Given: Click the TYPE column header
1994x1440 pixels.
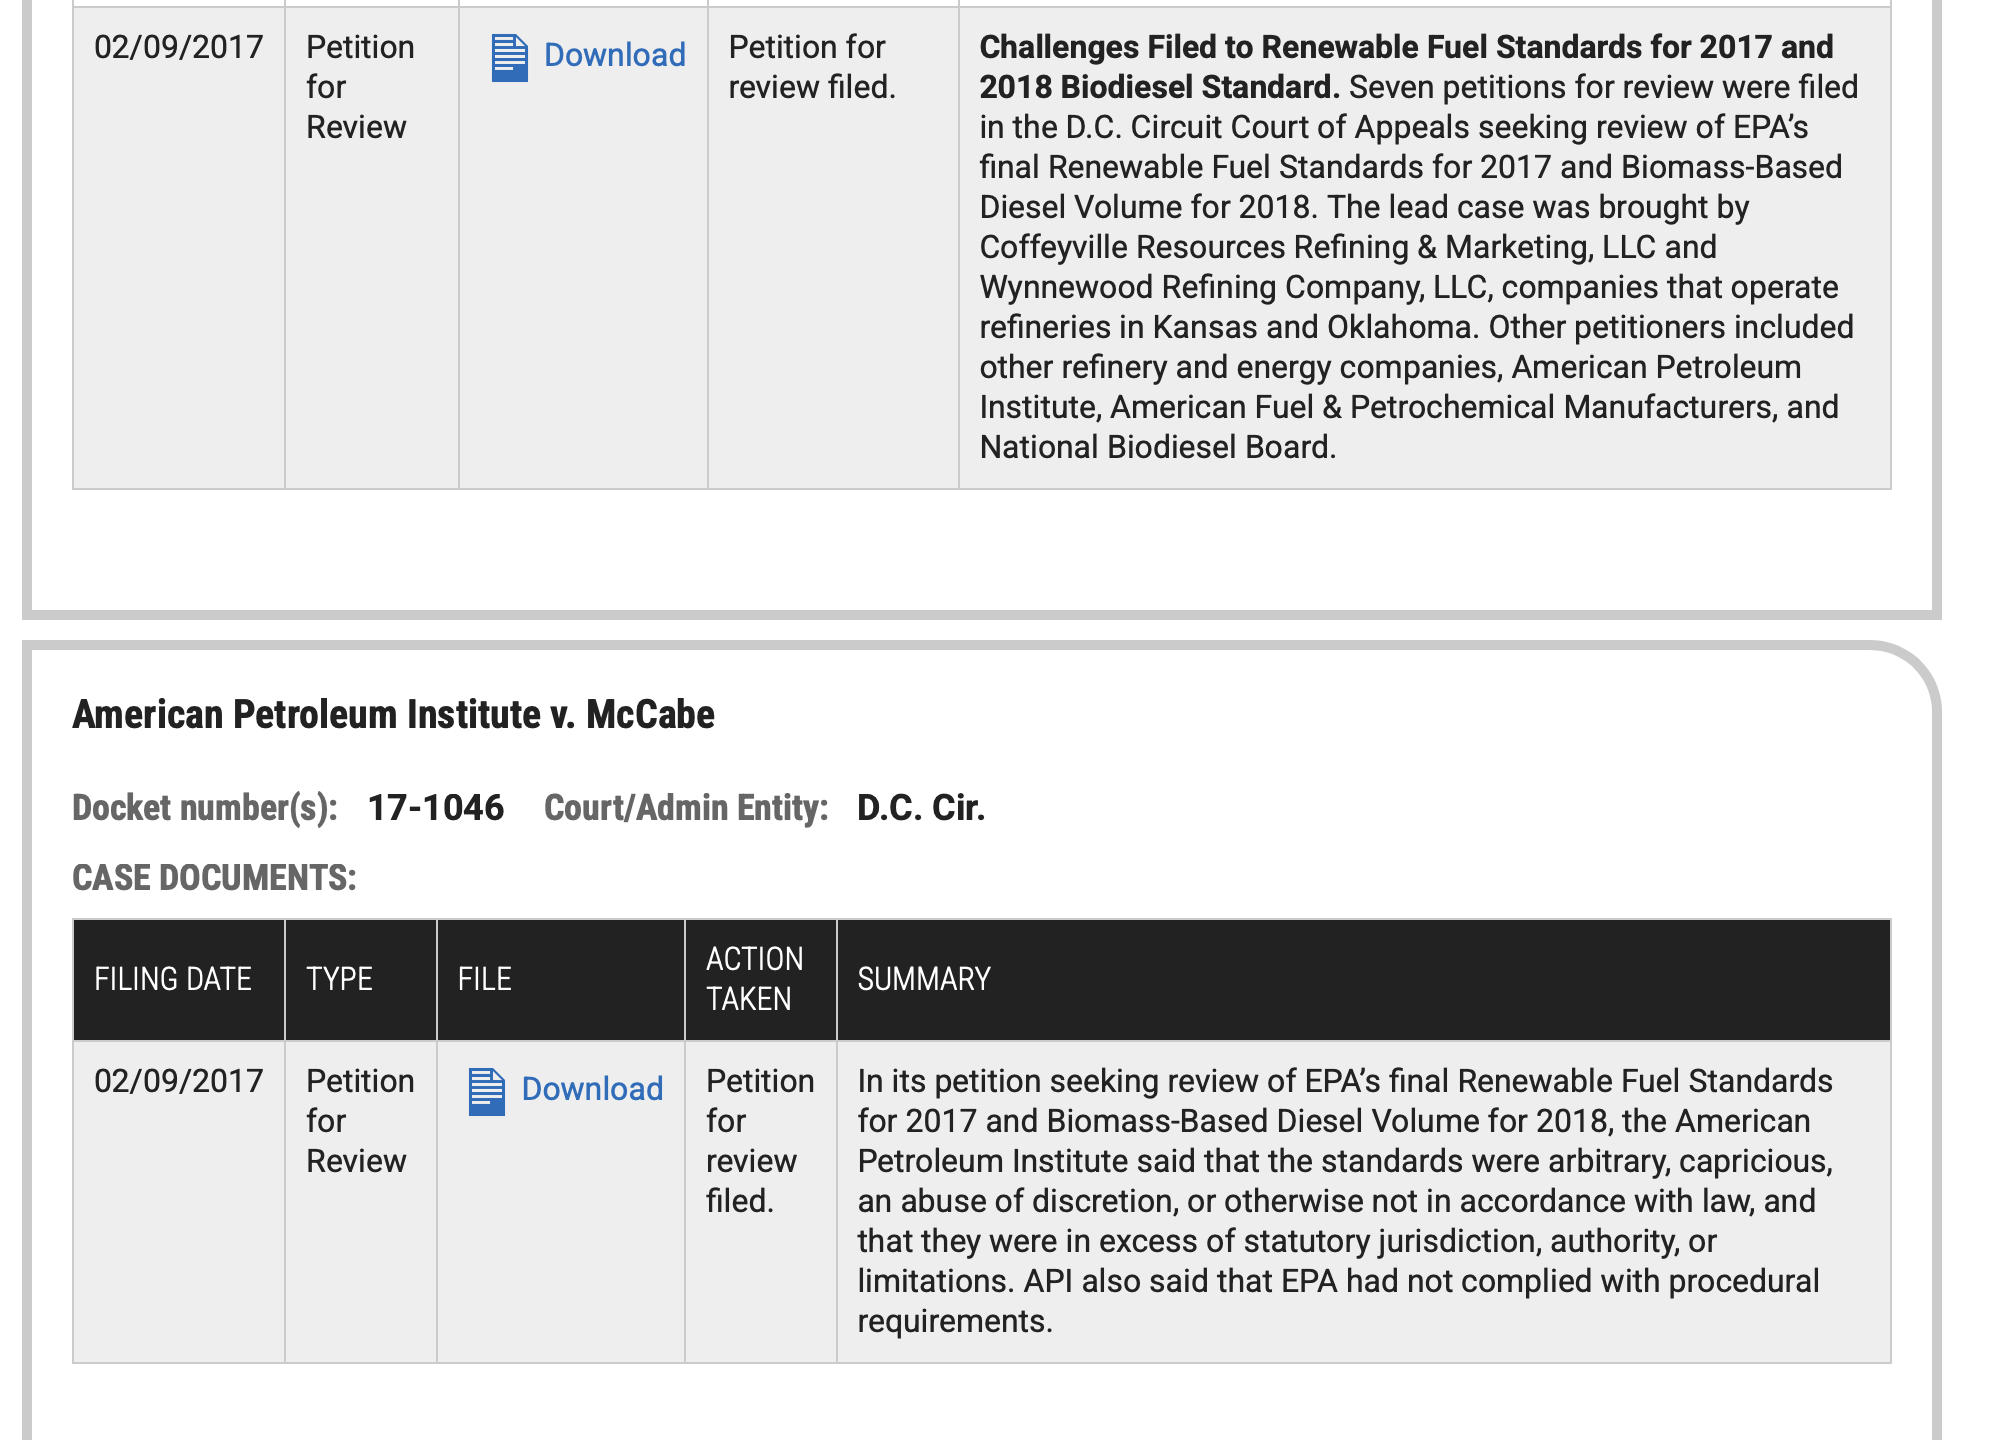Looking at the screenshot, I should coord(339,979).
